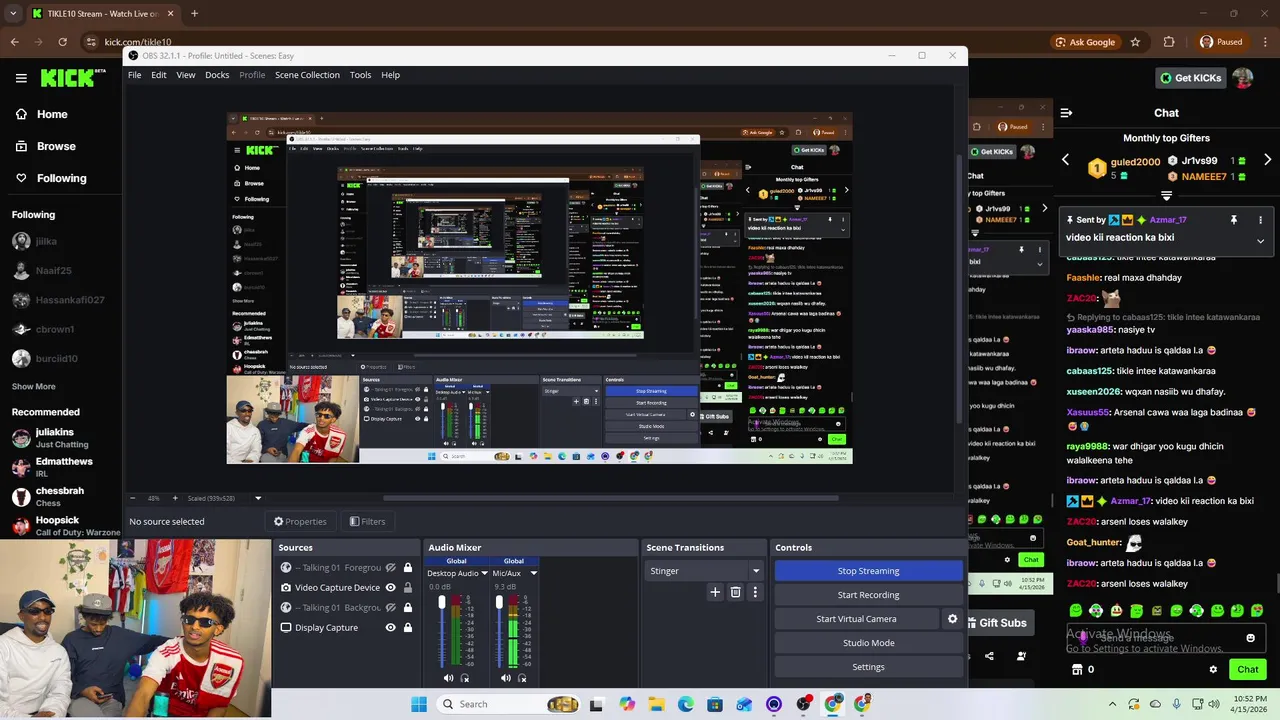
Task: Bookmark page with star icon
Action: (1135, 42)
